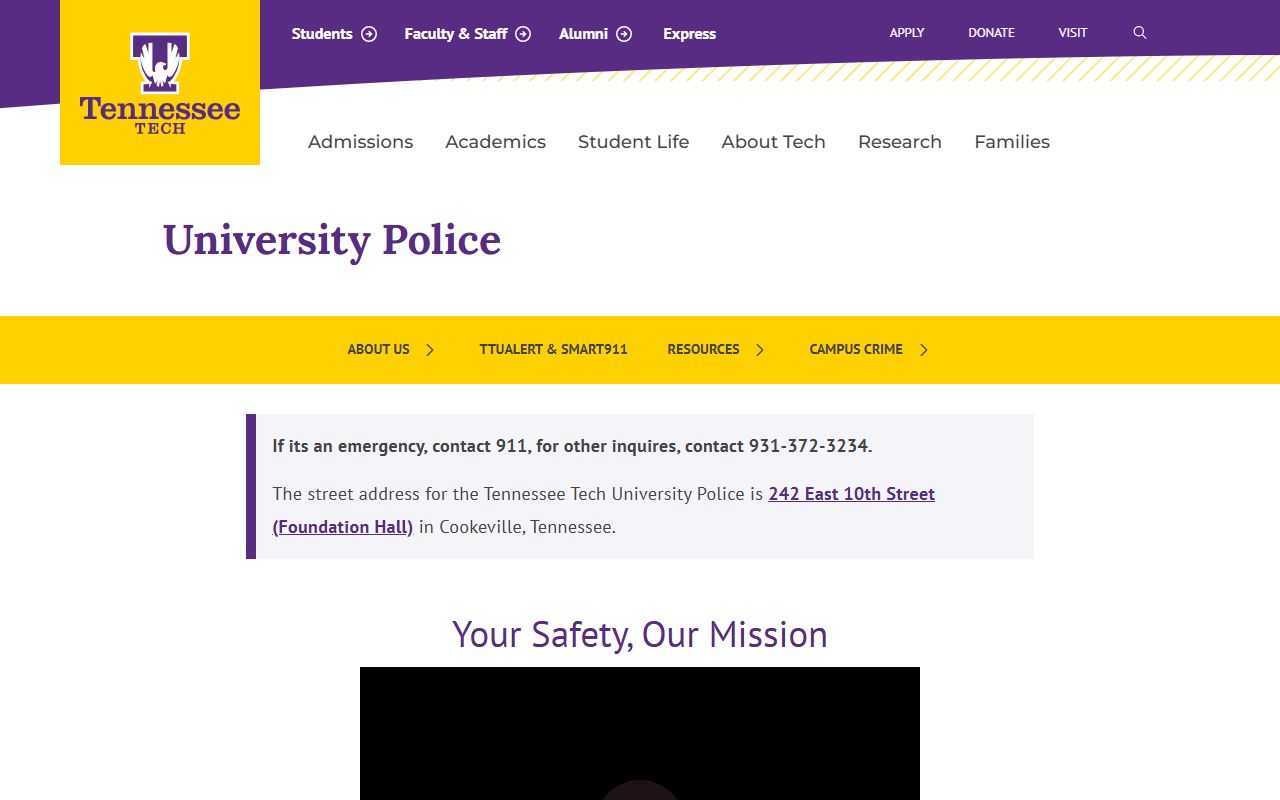Screen dimensions: 1280x800
Task: Open the 242 East 10th Street address link
Action: click(x=852, y=494)
